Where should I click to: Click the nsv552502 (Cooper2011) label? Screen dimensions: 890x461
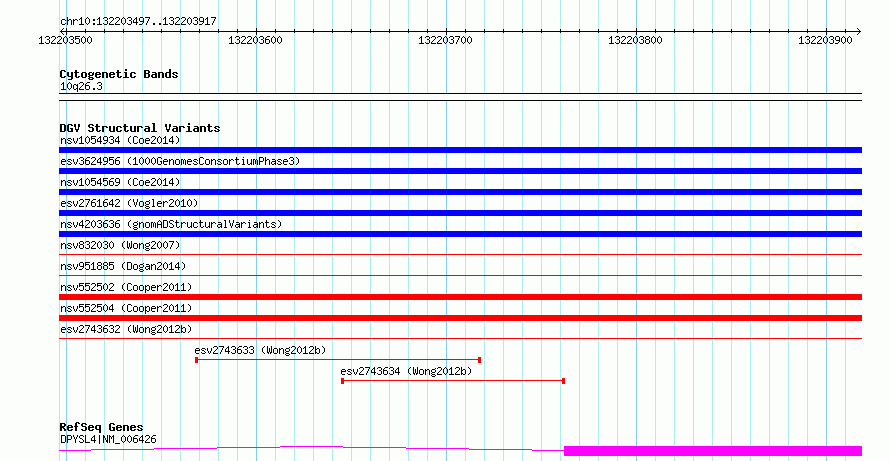[x=126, y=287]
